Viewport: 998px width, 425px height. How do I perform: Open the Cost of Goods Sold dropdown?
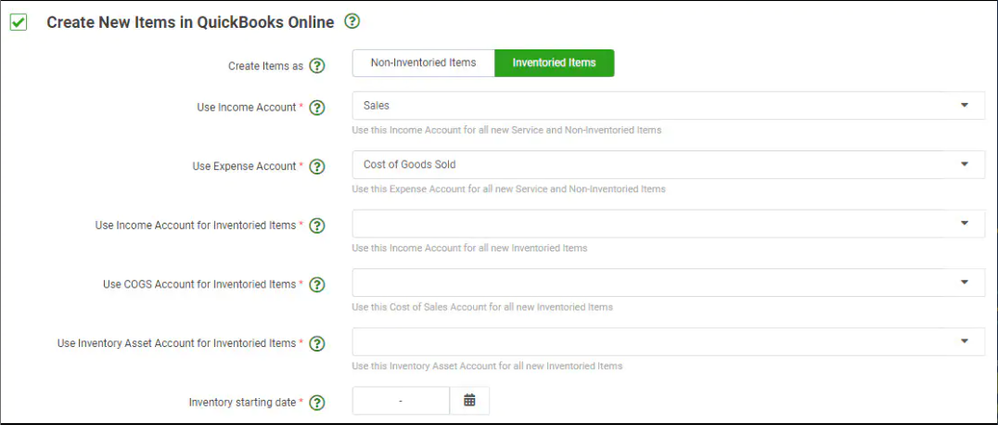pyautogui.click(x=667, y=164)
